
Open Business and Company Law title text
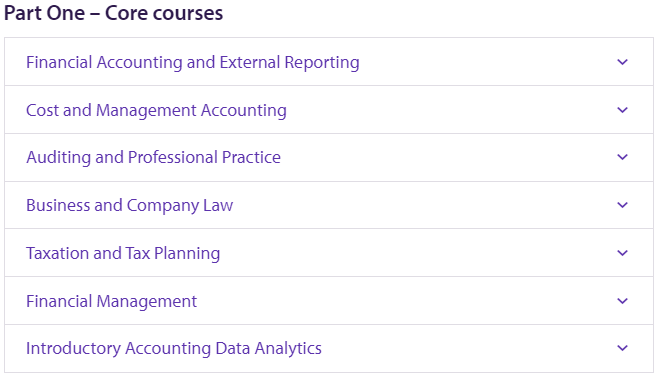click(129, 205)
